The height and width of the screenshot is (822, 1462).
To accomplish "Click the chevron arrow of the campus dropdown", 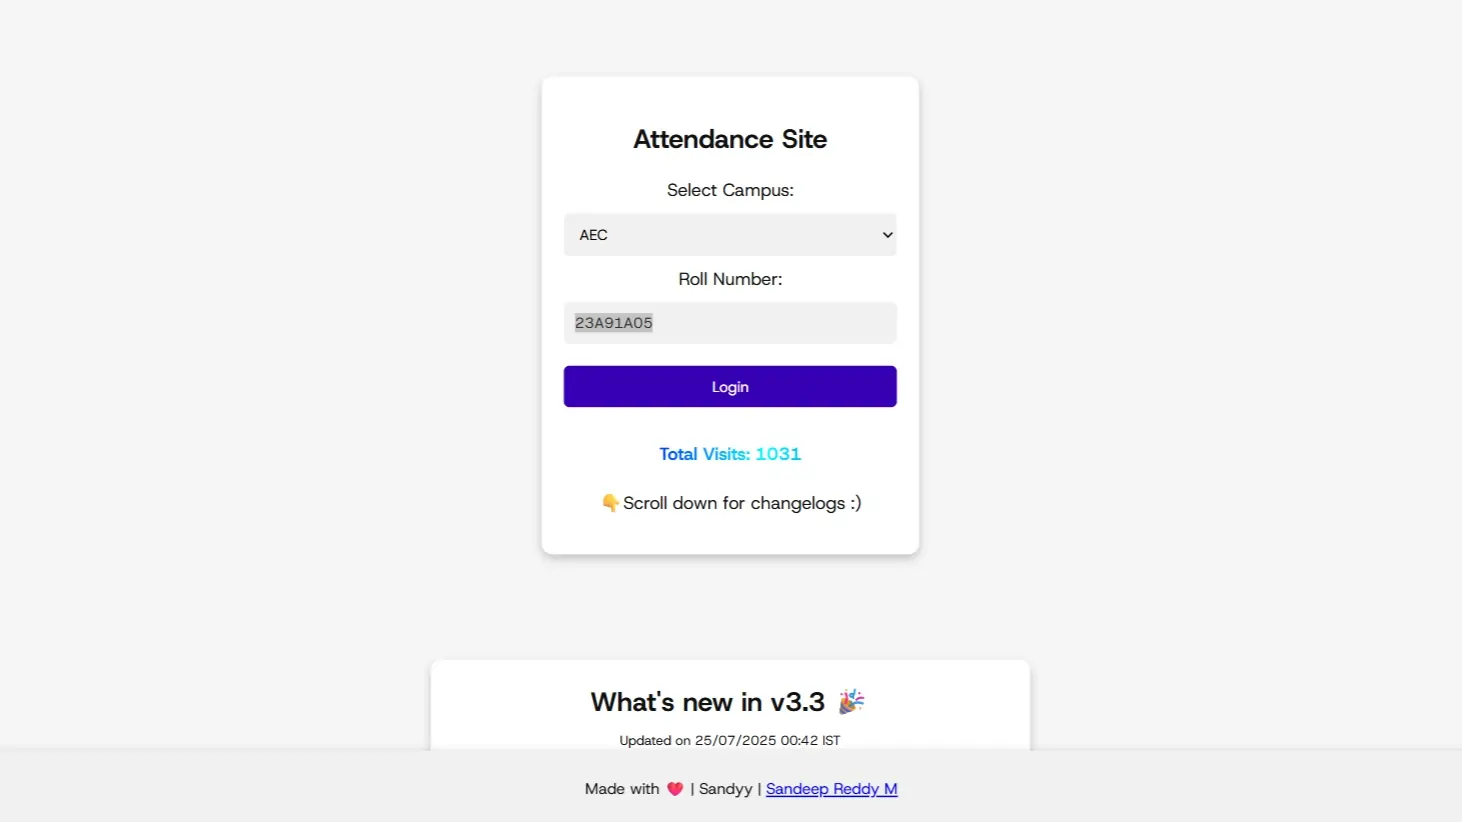I will point(887,235).
